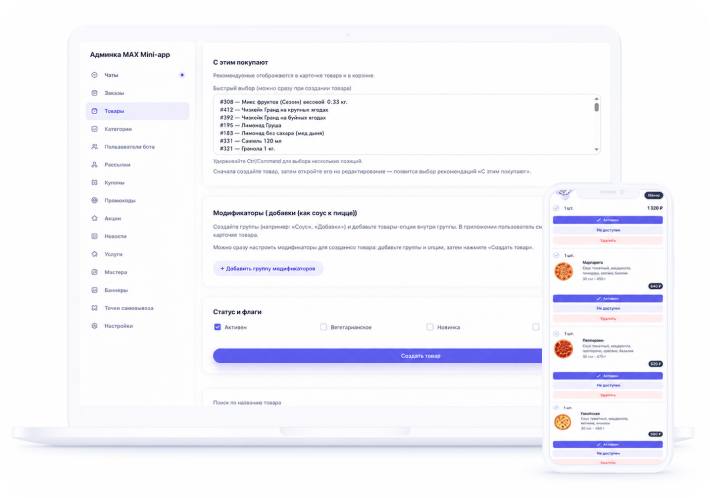Toggle the Активен checkbox under Статус и флаги
710x498 pixels.
pos(217,327)
